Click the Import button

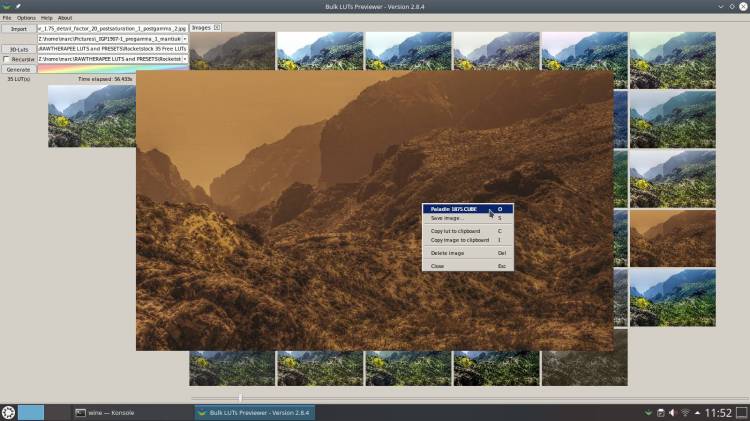(19, 29)
